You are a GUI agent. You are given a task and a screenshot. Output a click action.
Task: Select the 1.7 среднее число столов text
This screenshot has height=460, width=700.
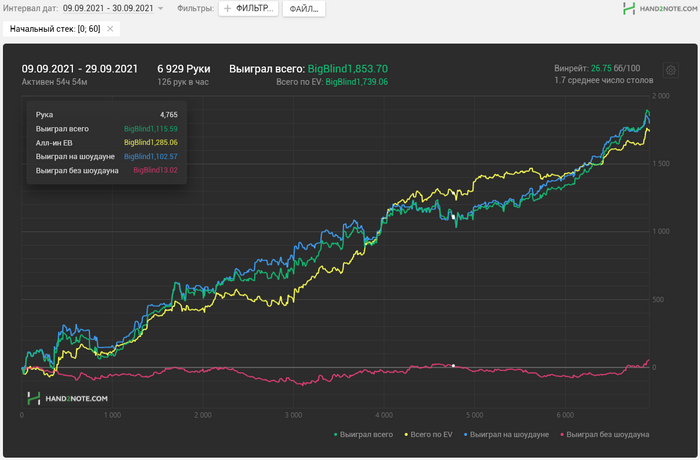click(604, 80)
